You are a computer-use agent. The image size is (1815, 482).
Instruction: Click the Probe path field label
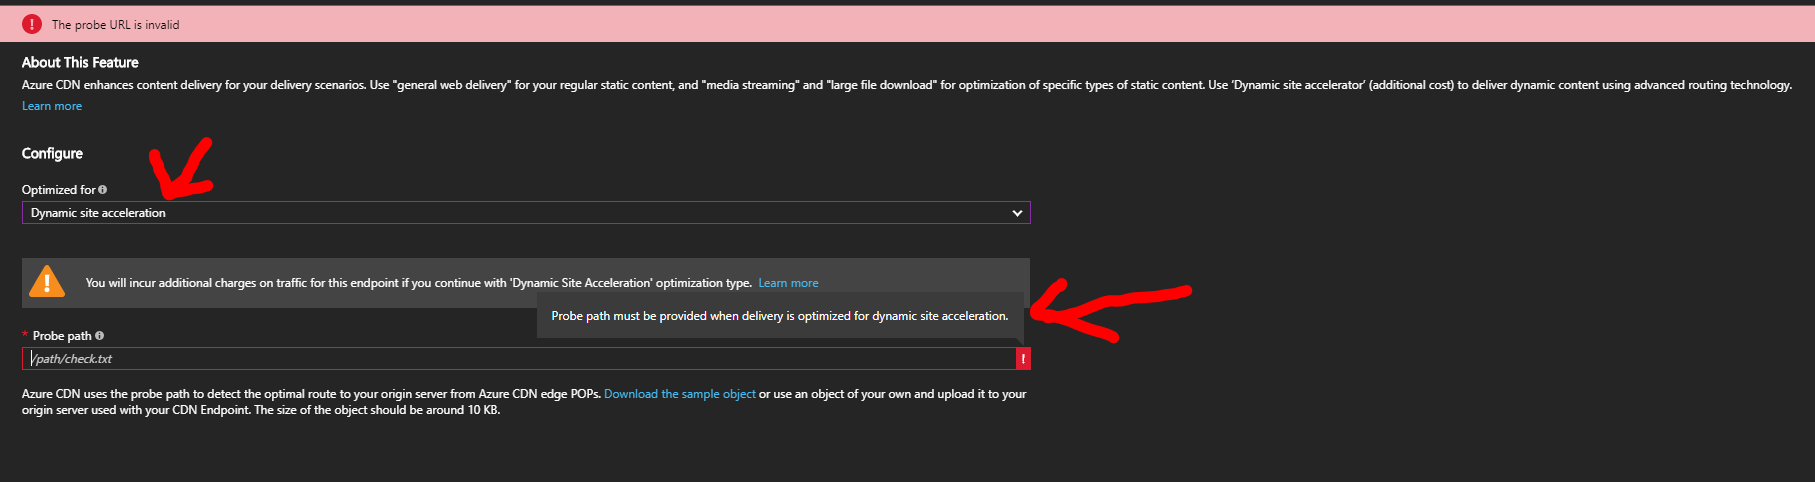[62, 336]
